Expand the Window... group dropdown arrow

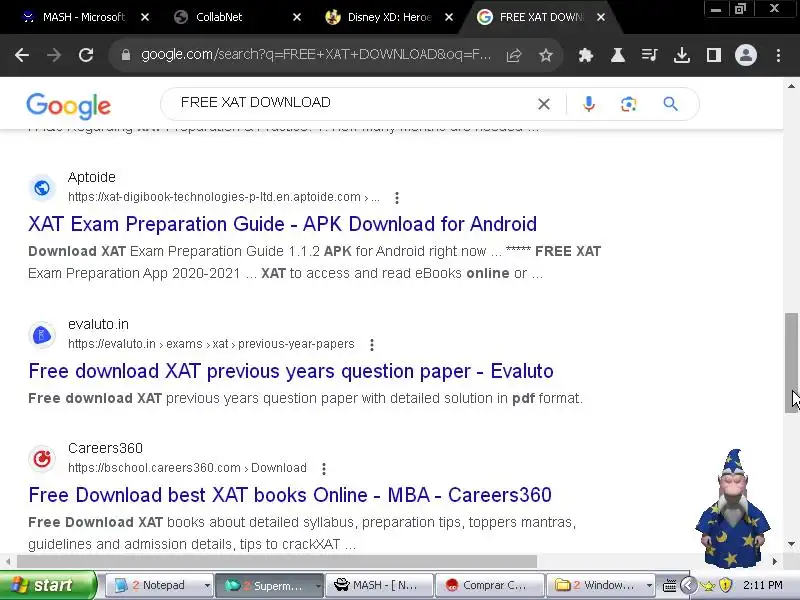[649, 585]
